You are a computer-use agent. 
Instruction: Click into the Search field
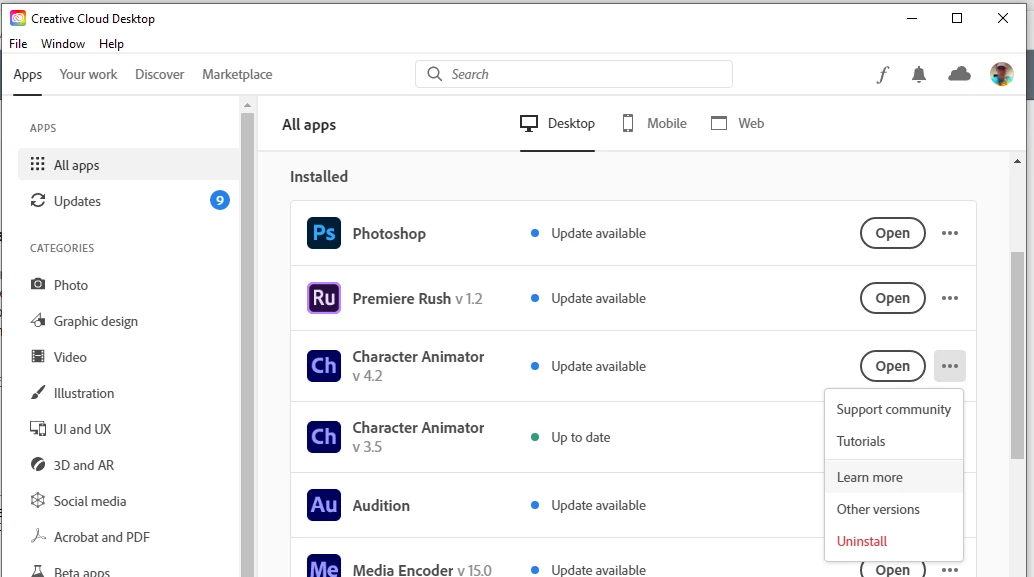pos(574,74)
